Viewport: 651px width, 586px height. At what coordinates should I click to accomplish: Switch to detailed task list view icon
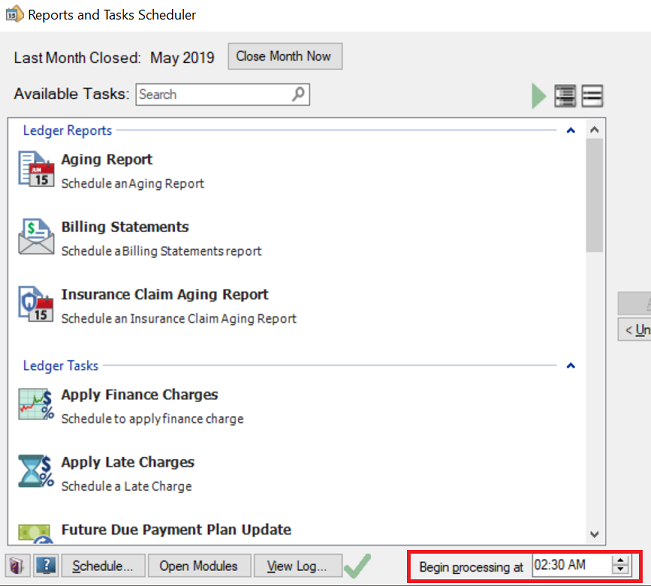point(565,96)
